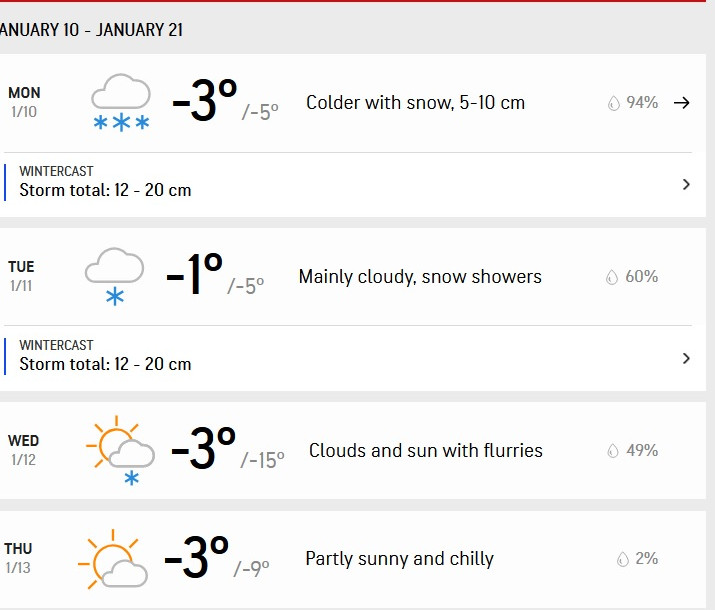Viewport: 715px width, 610px height.
Task: Select the MON 1/10 date label
Action: (x=24, y=102)
